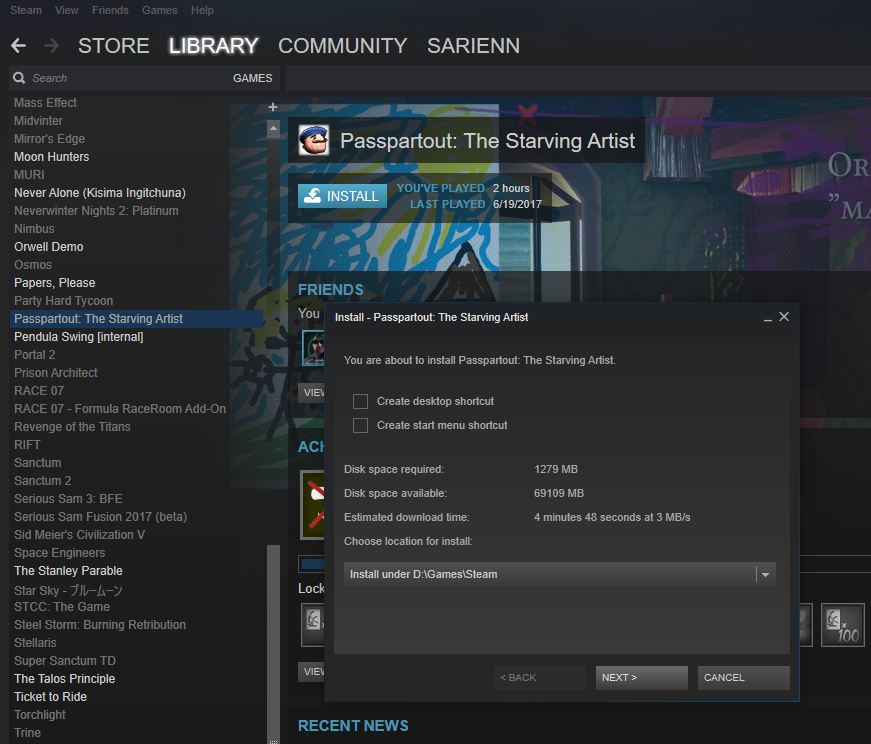Switch to the COMMUNITY tab
871x744 pixels.
tap(343, 46)
